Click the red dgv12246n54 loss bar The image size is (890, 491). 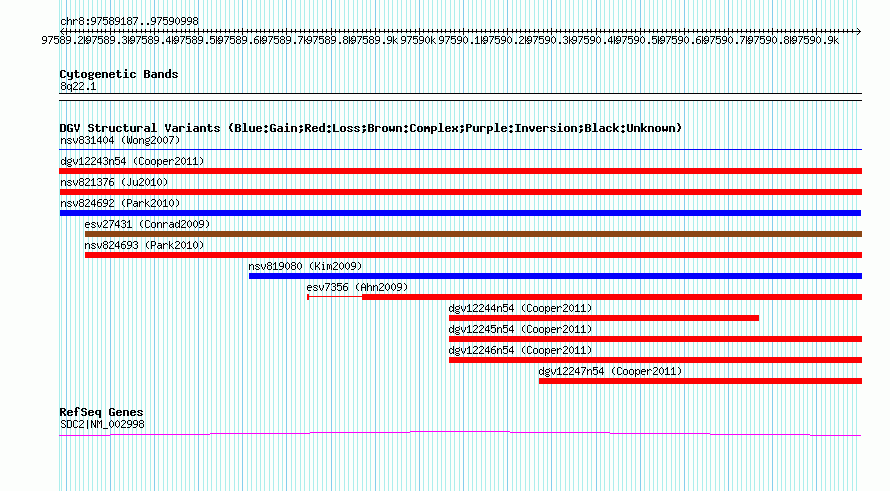point(656,360)
